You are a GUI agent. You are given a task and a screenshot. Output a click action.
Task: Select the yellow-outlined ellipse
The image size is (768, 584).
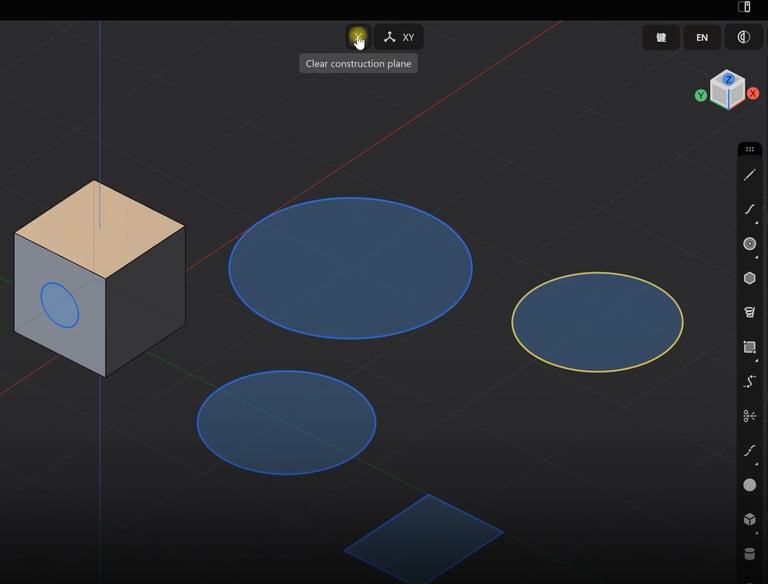coord(597,322)
